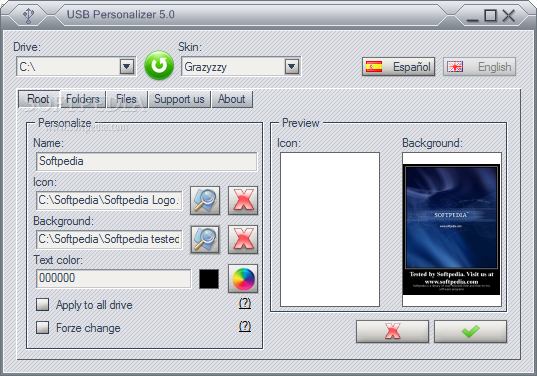Screen dimensions: 537x376
Task: Enable the Apply to all drive checkbox
Action: coord(42,304)
